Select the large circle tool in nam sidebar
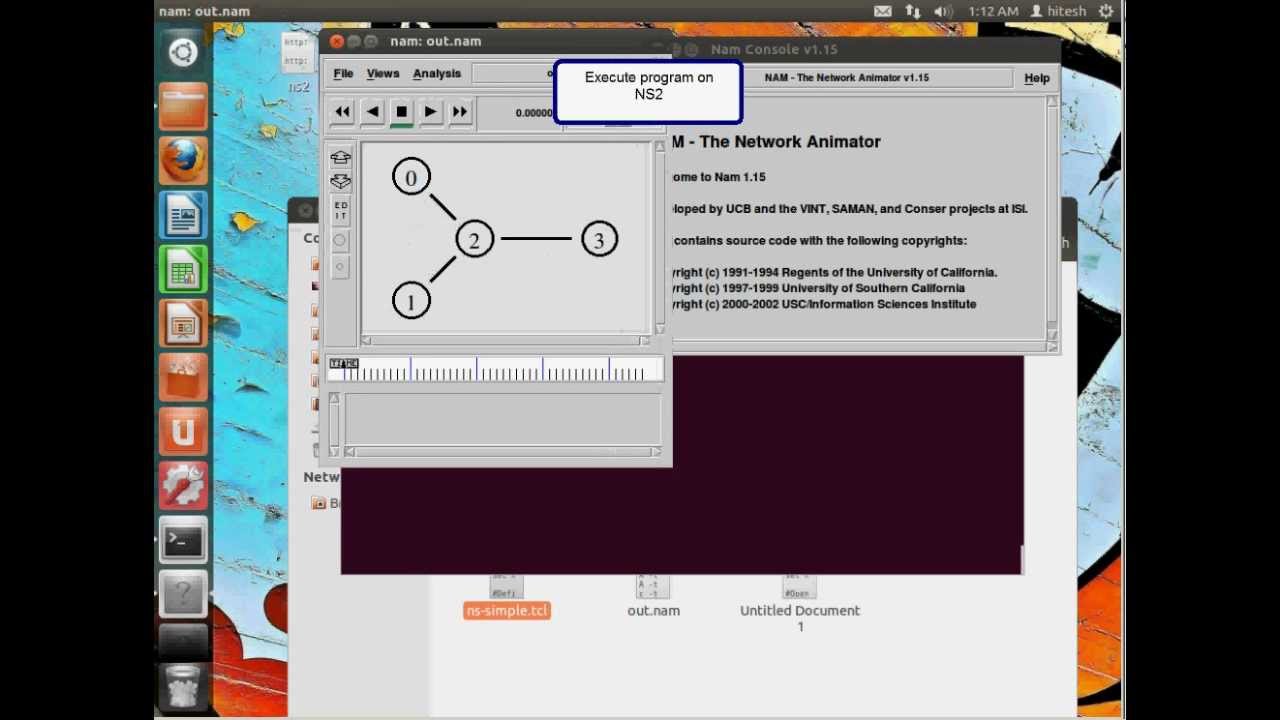Viewport: 1280px width, 720px height. point(340,240)
